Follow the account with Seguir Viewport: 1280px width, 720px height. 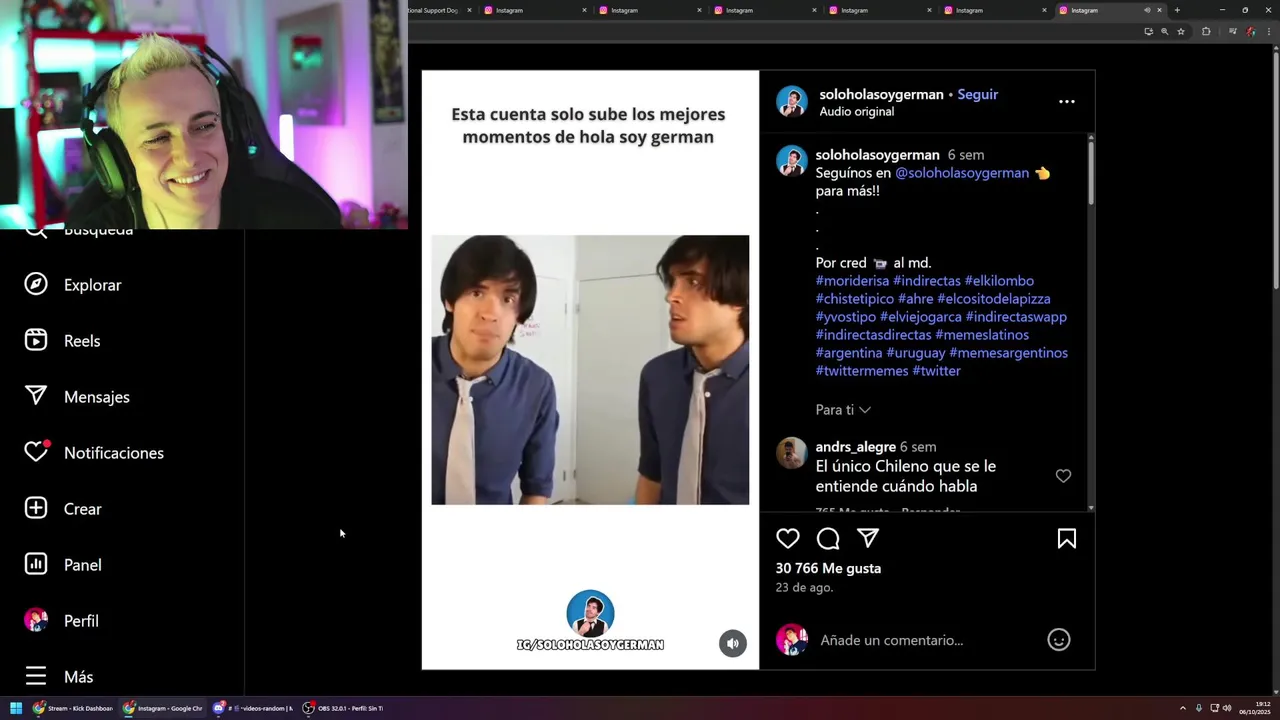point(978,94)
